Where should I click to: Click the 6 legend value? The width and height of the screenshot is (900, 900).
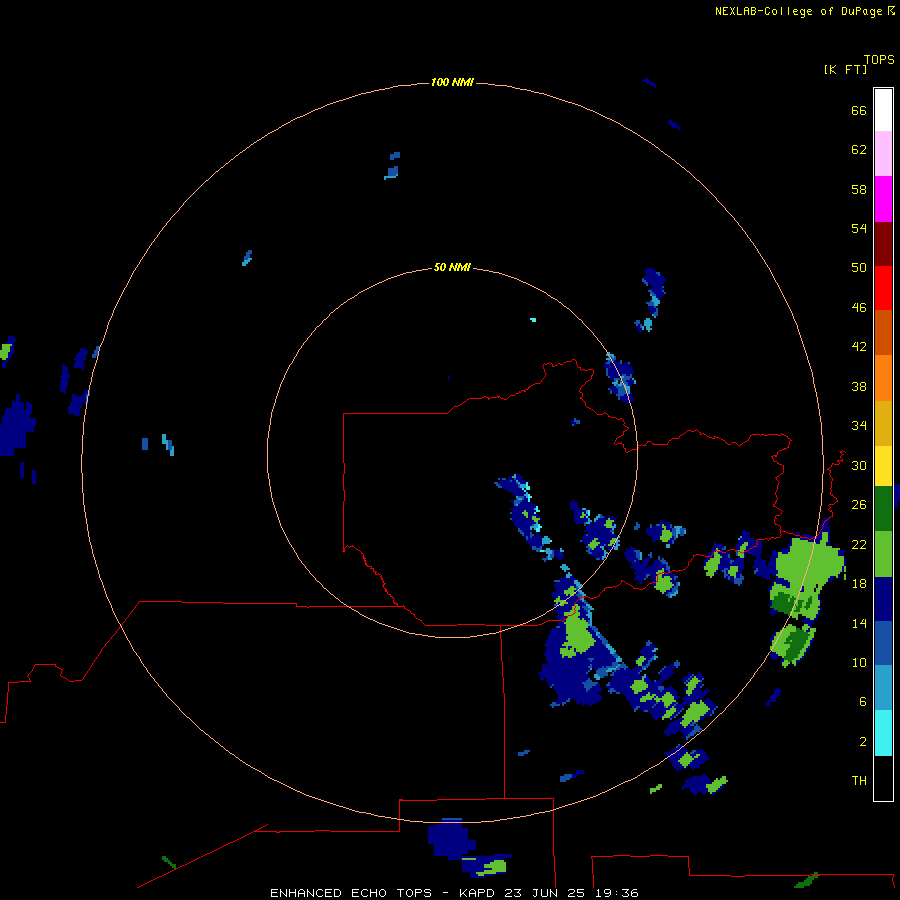tap(863, 702)
